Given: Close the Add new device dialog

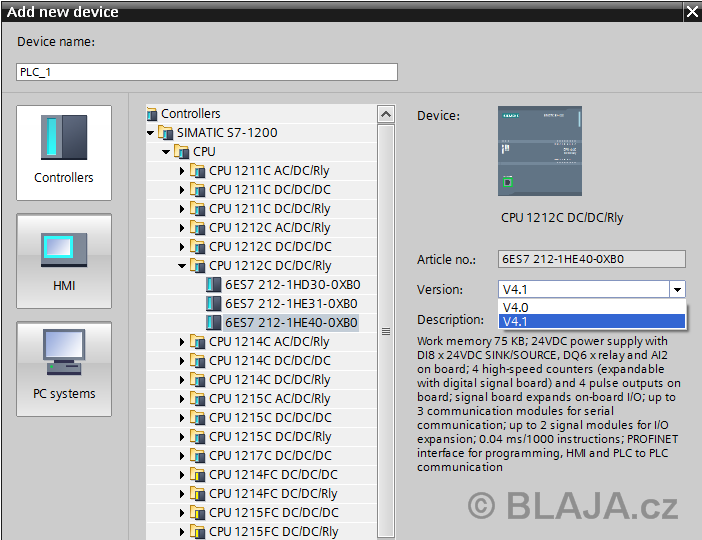Looking at the screenshot, I should click(693, 12).
